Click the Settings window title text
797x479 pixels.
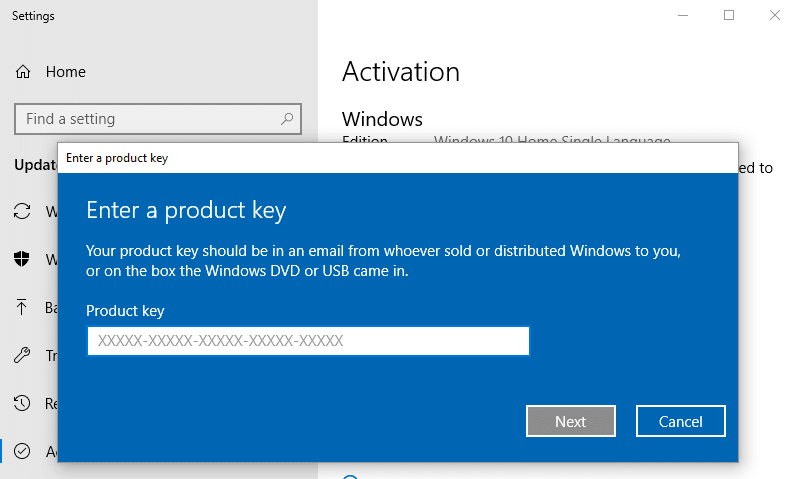(x=33, y=16)
